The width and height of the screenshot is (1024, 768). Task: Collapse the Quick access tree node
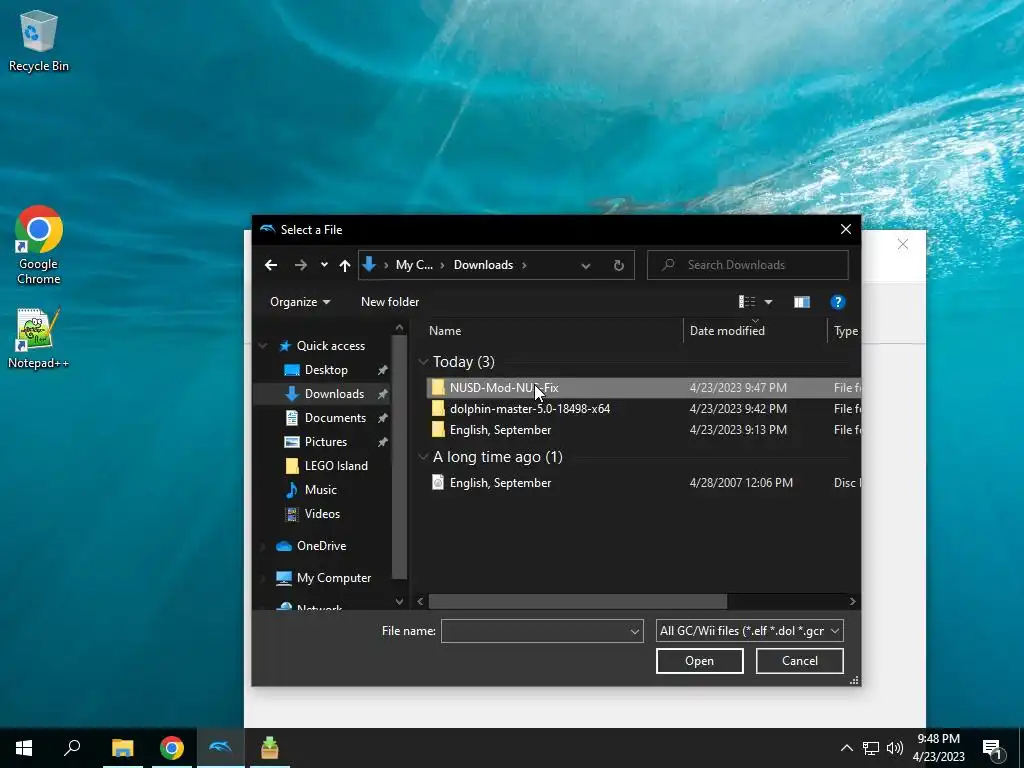[263, 346]
